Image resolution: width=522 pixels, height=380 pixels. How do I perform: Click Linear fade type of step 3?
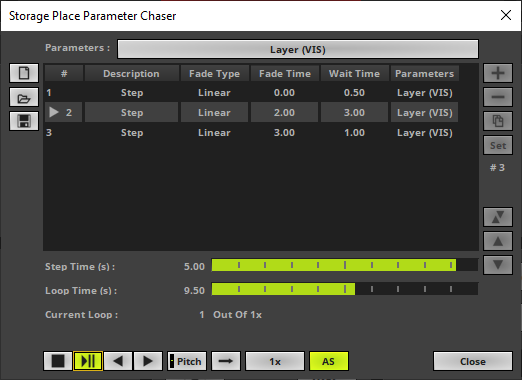(214, 133)
